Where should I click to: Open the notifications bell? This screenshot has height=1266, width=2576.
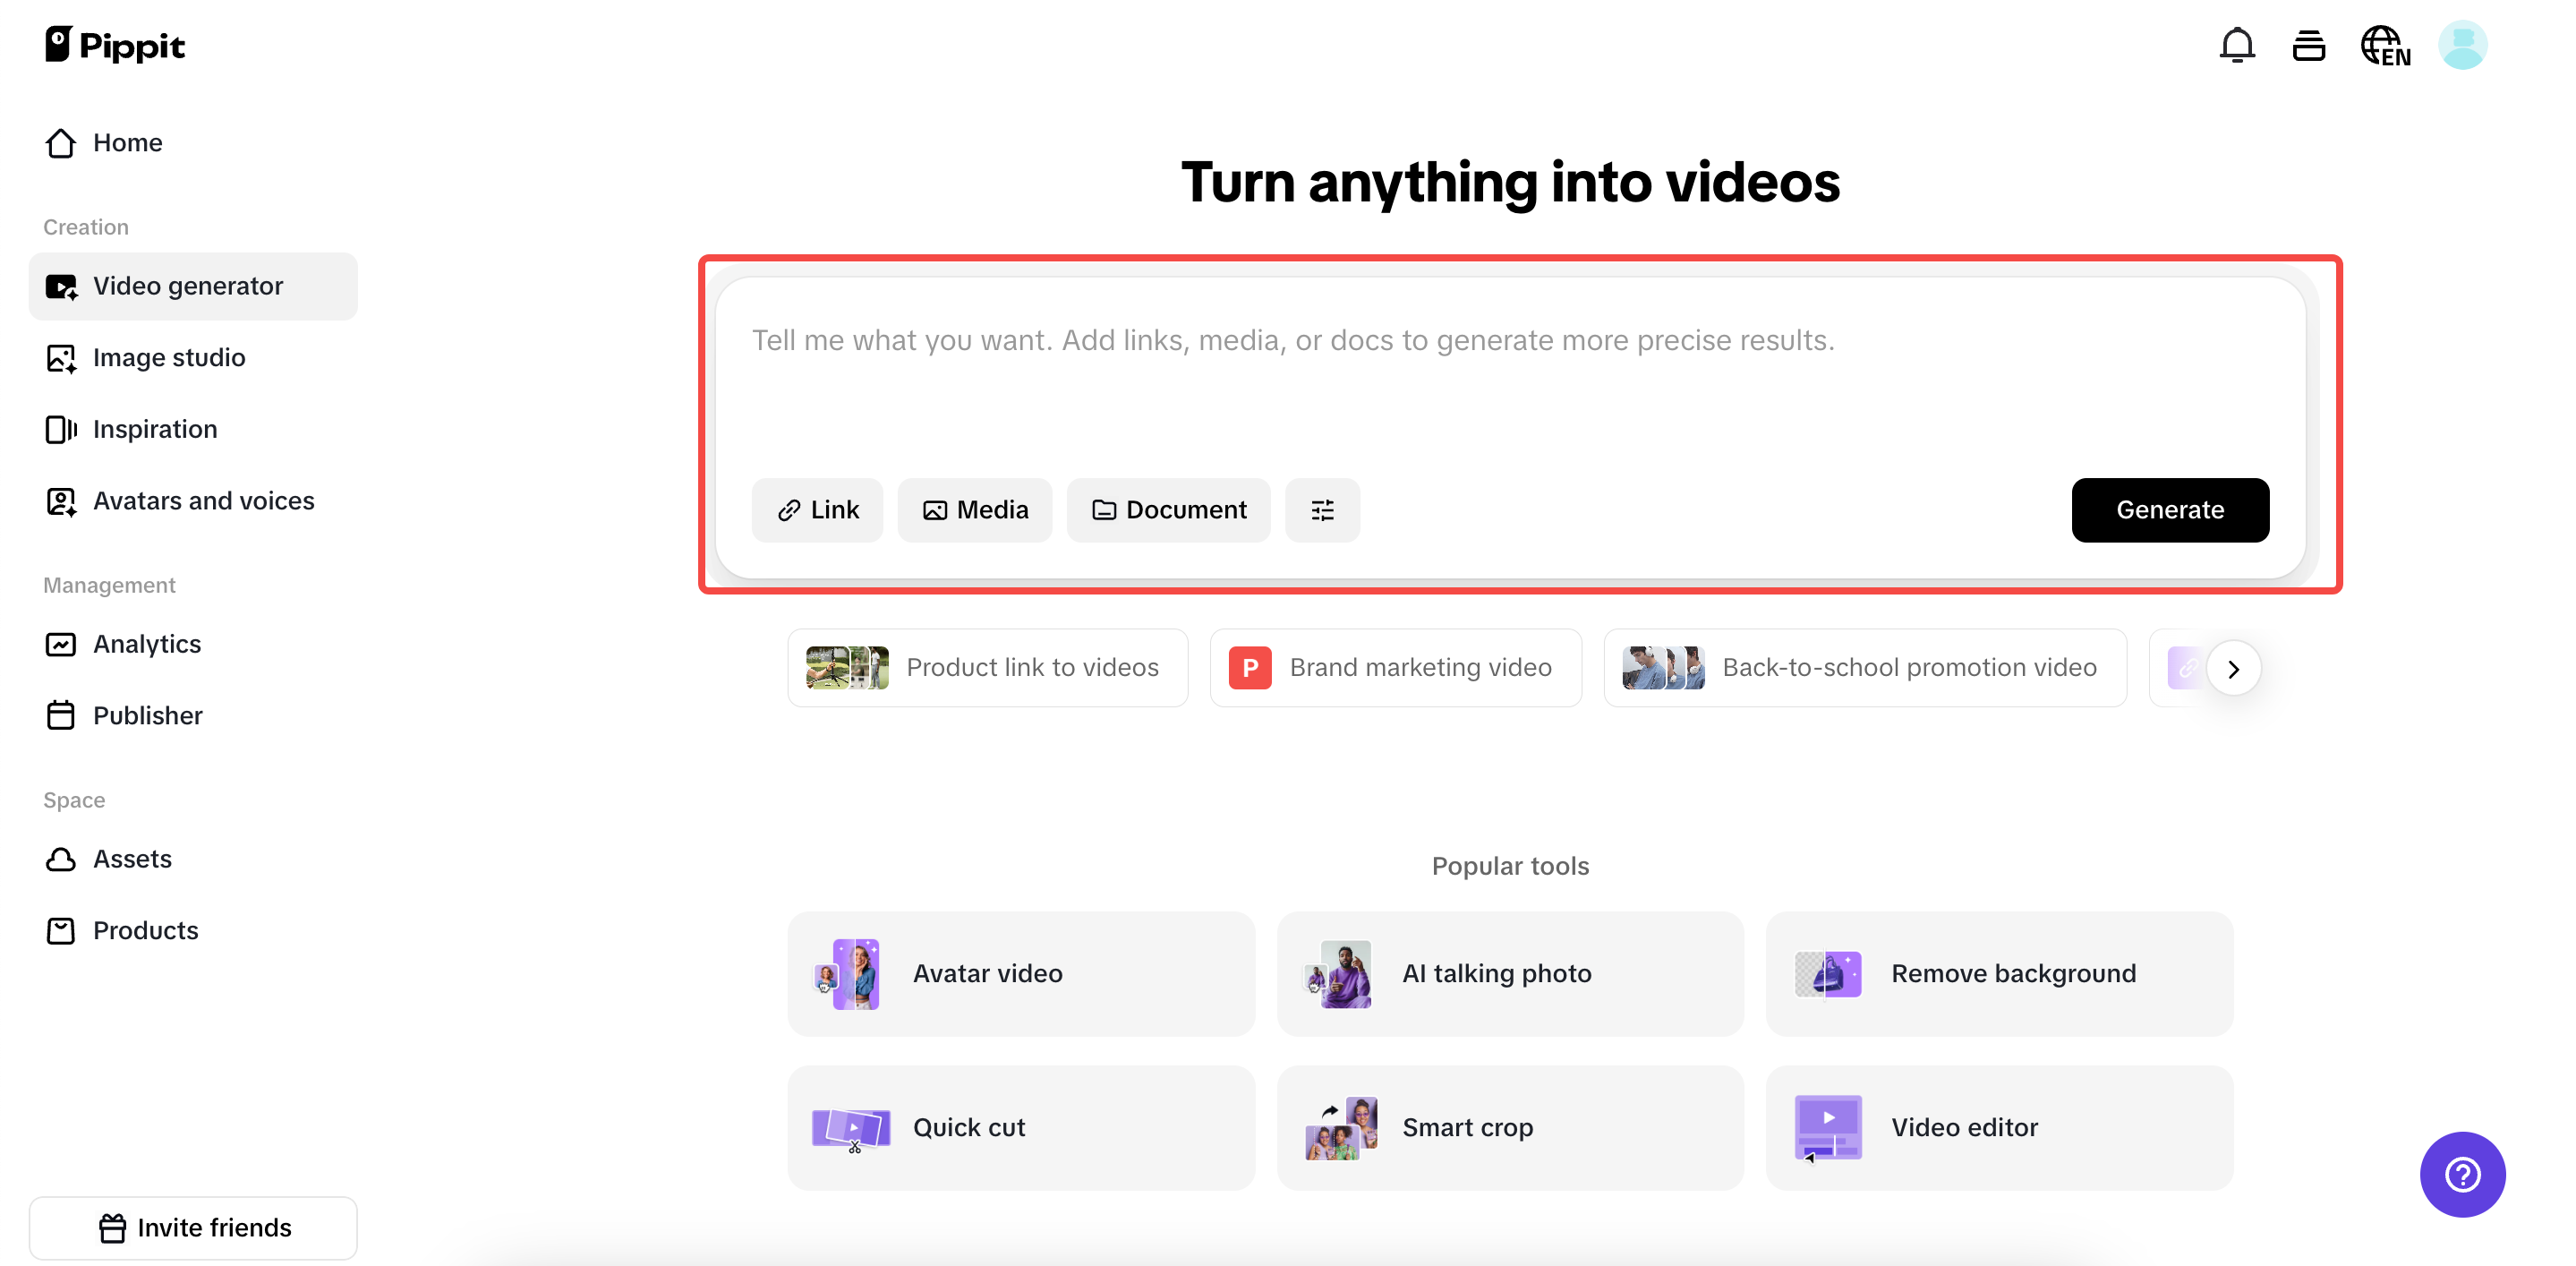point(2236,45)
